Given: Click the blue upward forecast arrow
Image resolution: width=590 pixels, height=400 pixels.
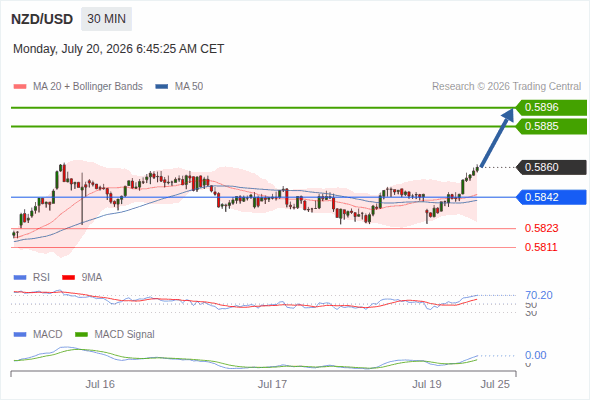Looking at the screenshot, I should coord(497,137).
